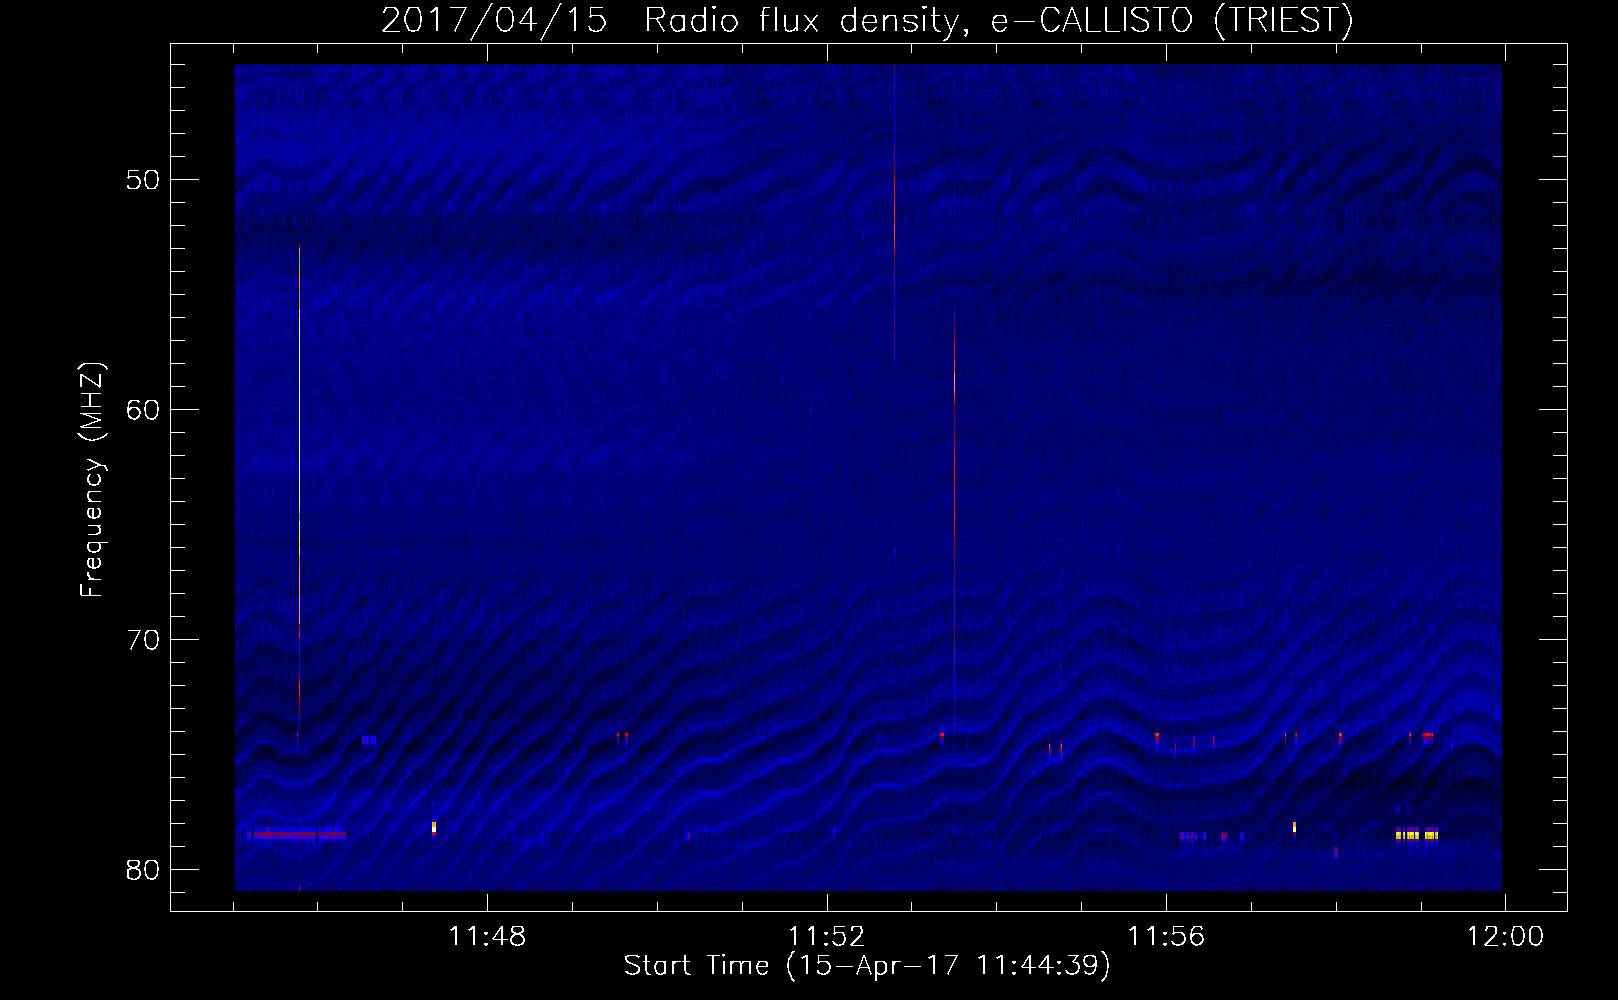Click the 11:52 time tick label
This screenshot has width=1618, height=1000.
(826, 937)
